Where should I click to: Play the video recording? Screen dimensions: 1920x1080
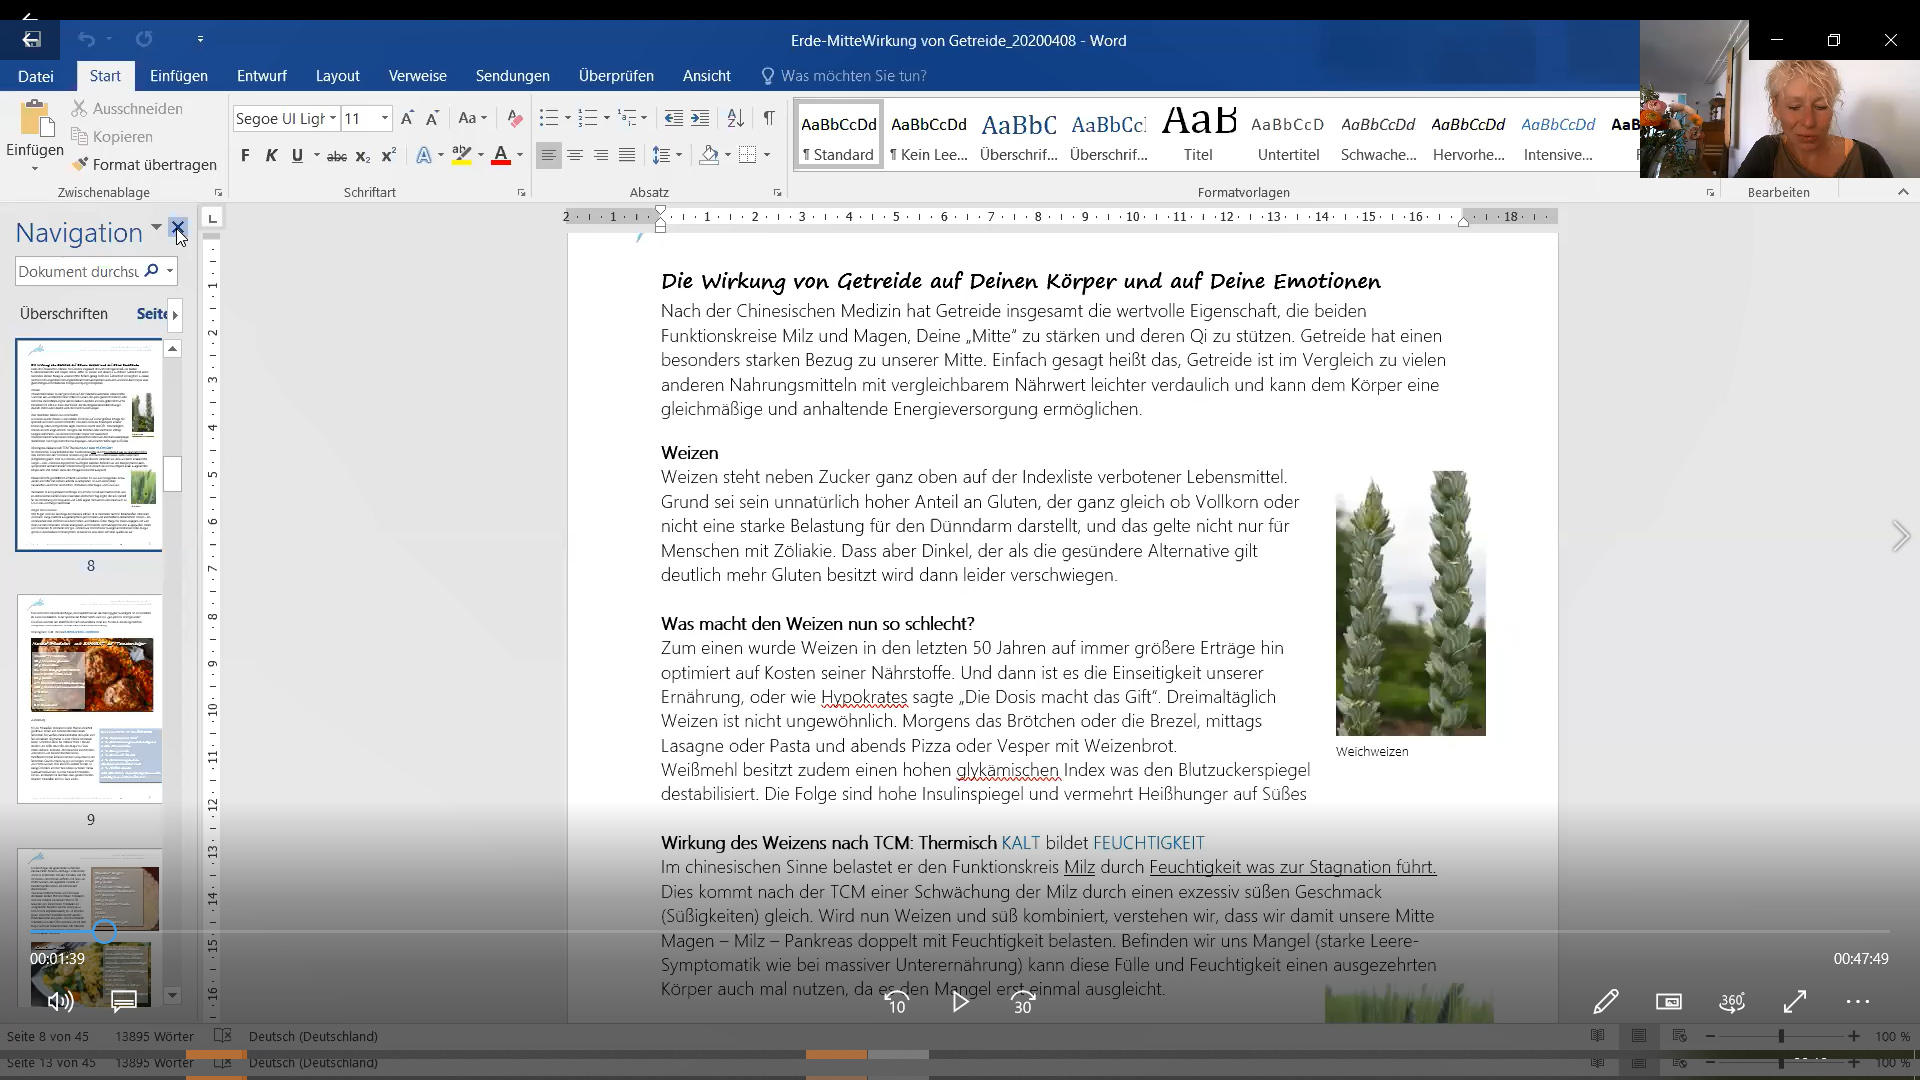[x=960, y=1001]
